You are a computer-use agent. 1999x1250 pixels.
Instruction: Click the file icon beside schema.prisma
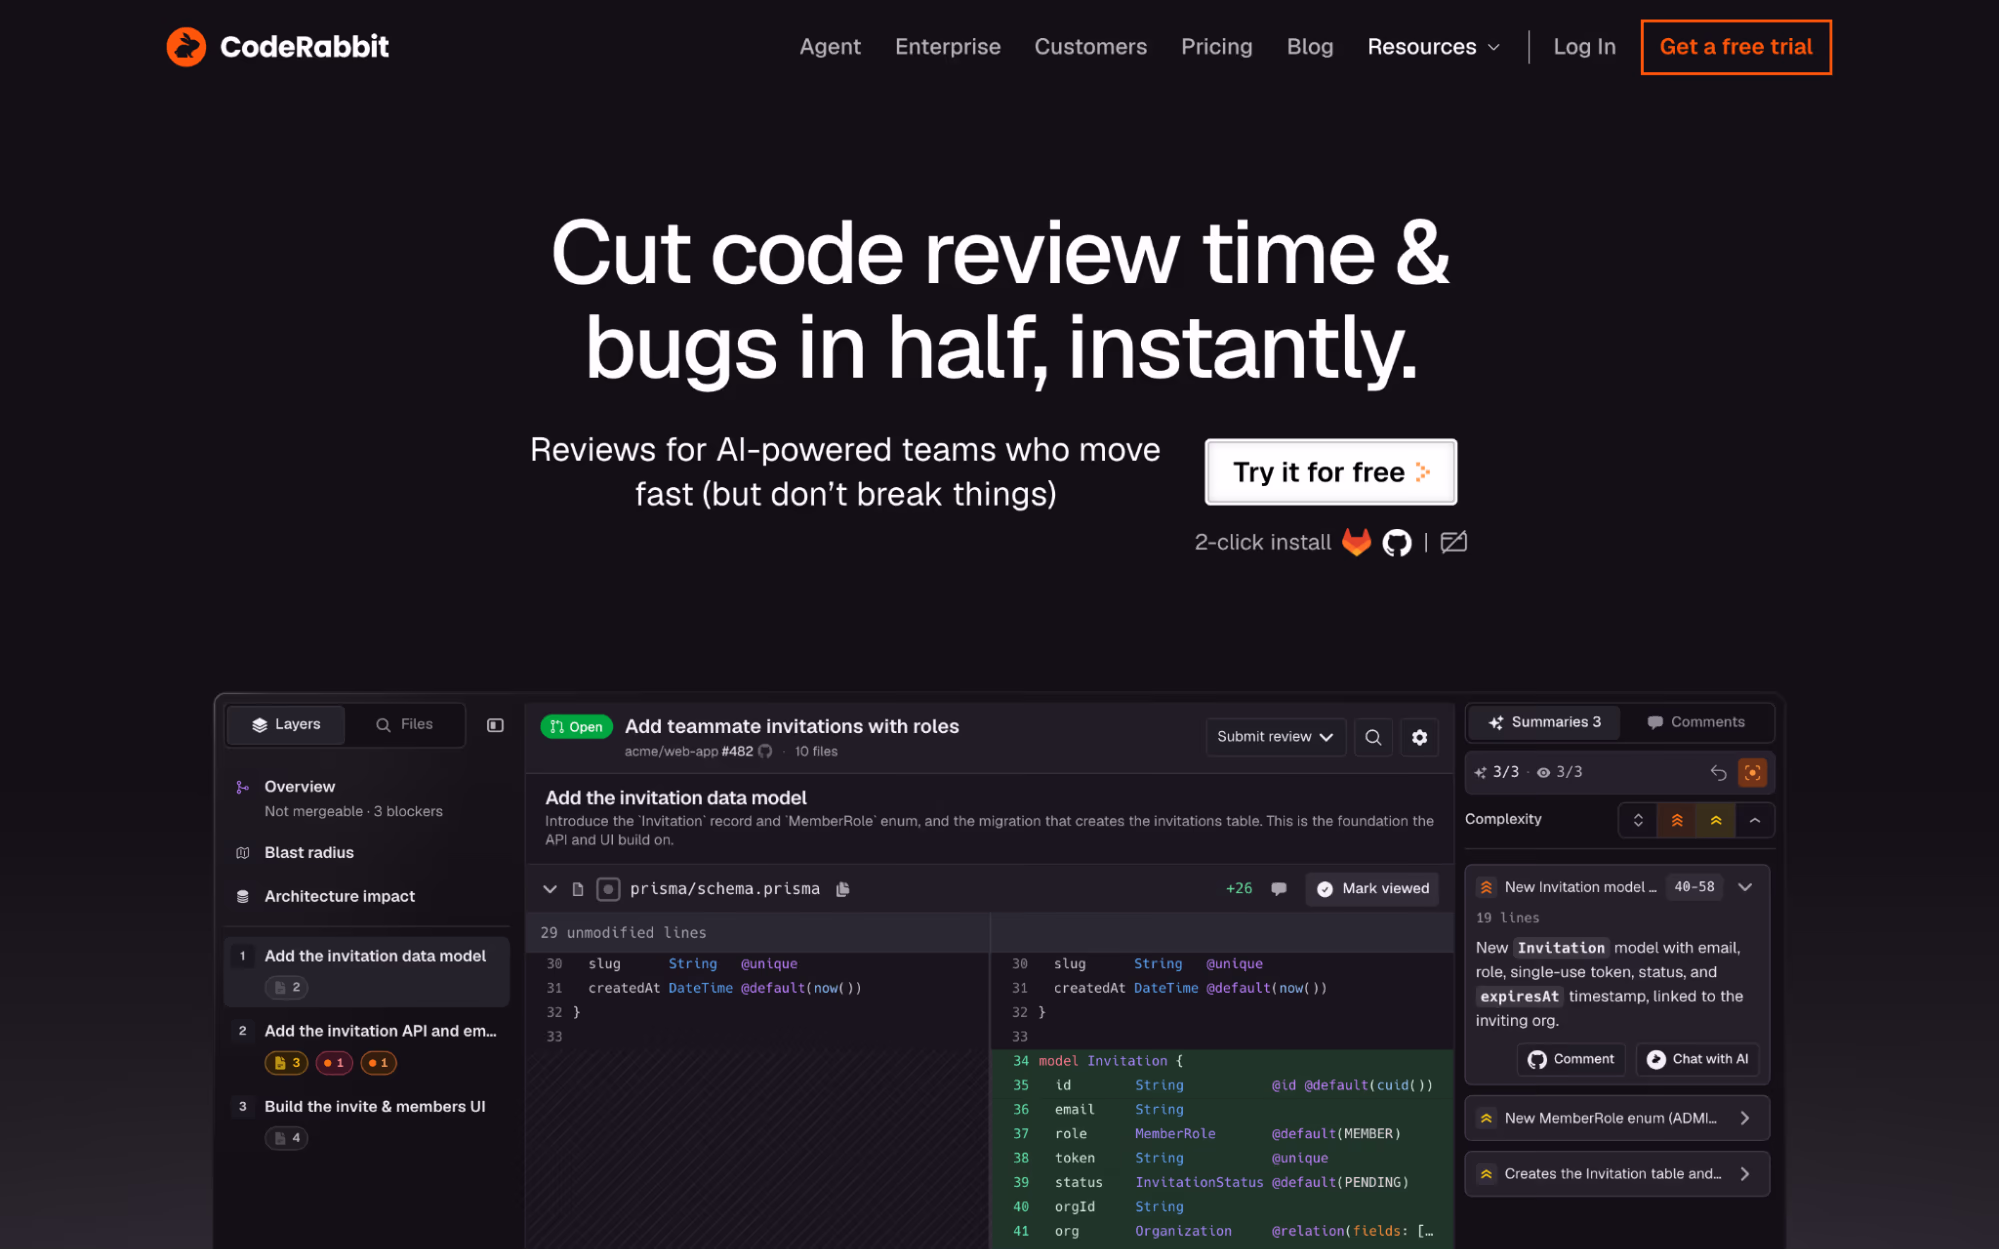click(x=578, y=889)
